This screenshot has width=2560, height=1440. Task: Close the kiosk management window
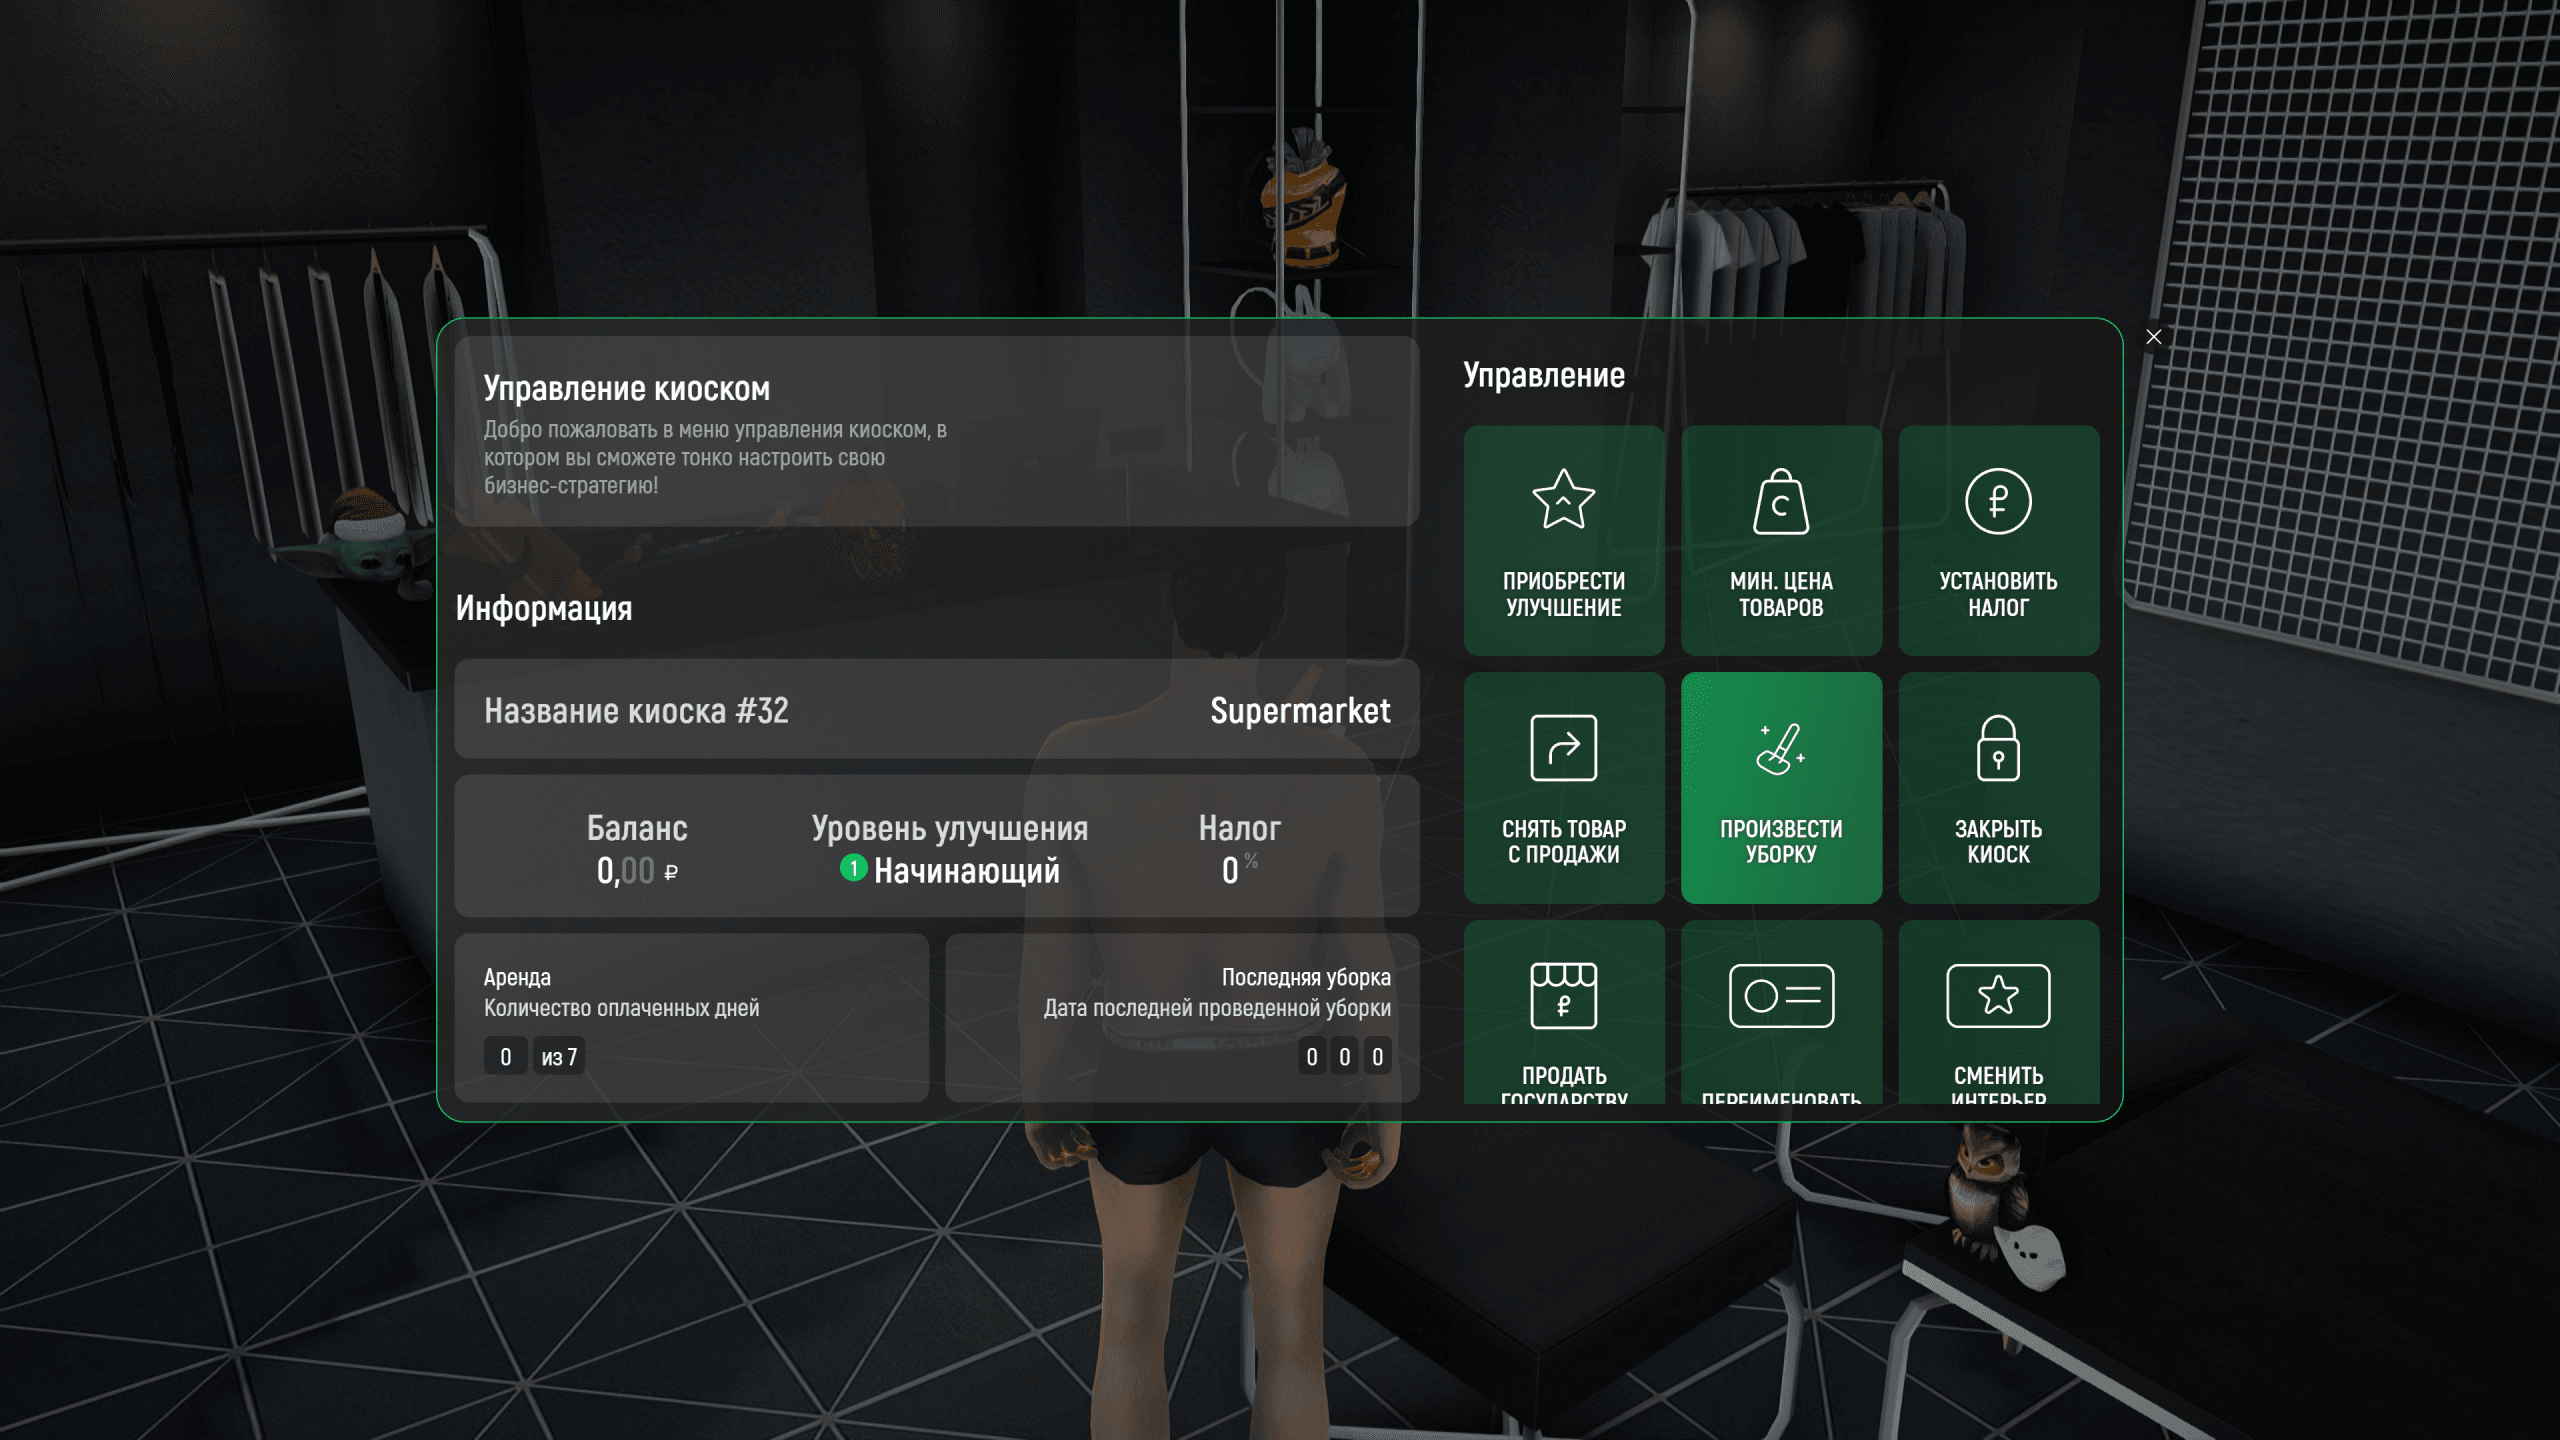tap(2153, 337)
